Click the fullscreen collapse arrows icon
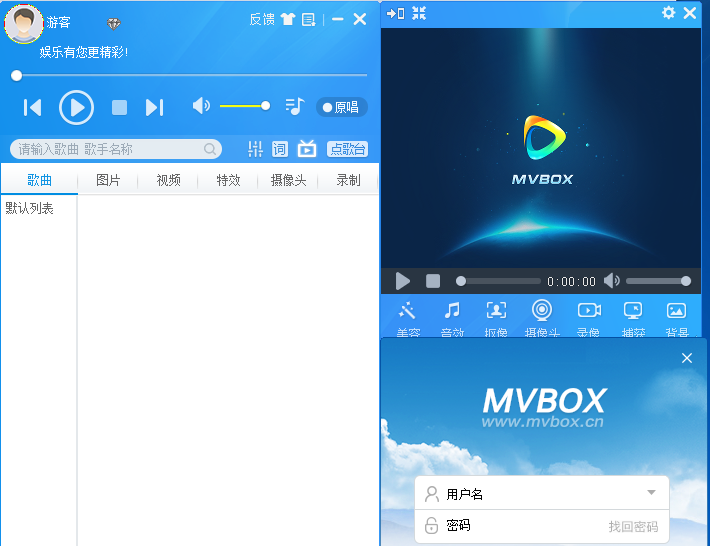 (419, 13)
